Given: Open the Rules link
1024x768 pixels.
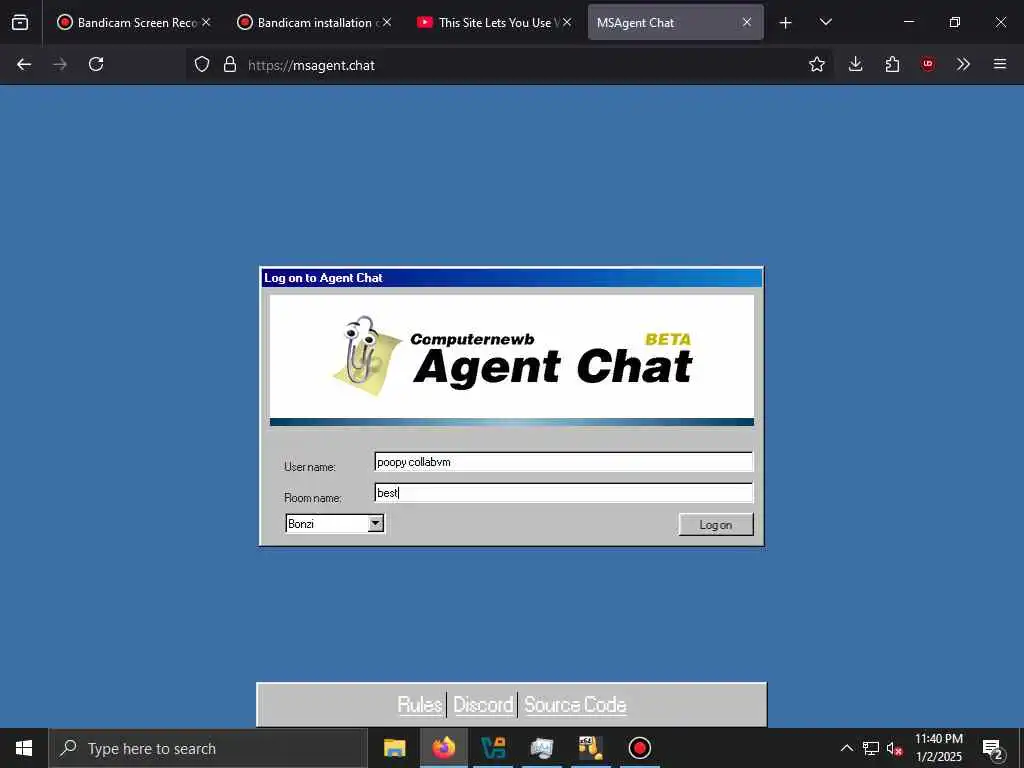Looking at the screenshot, I should [419, 705].
